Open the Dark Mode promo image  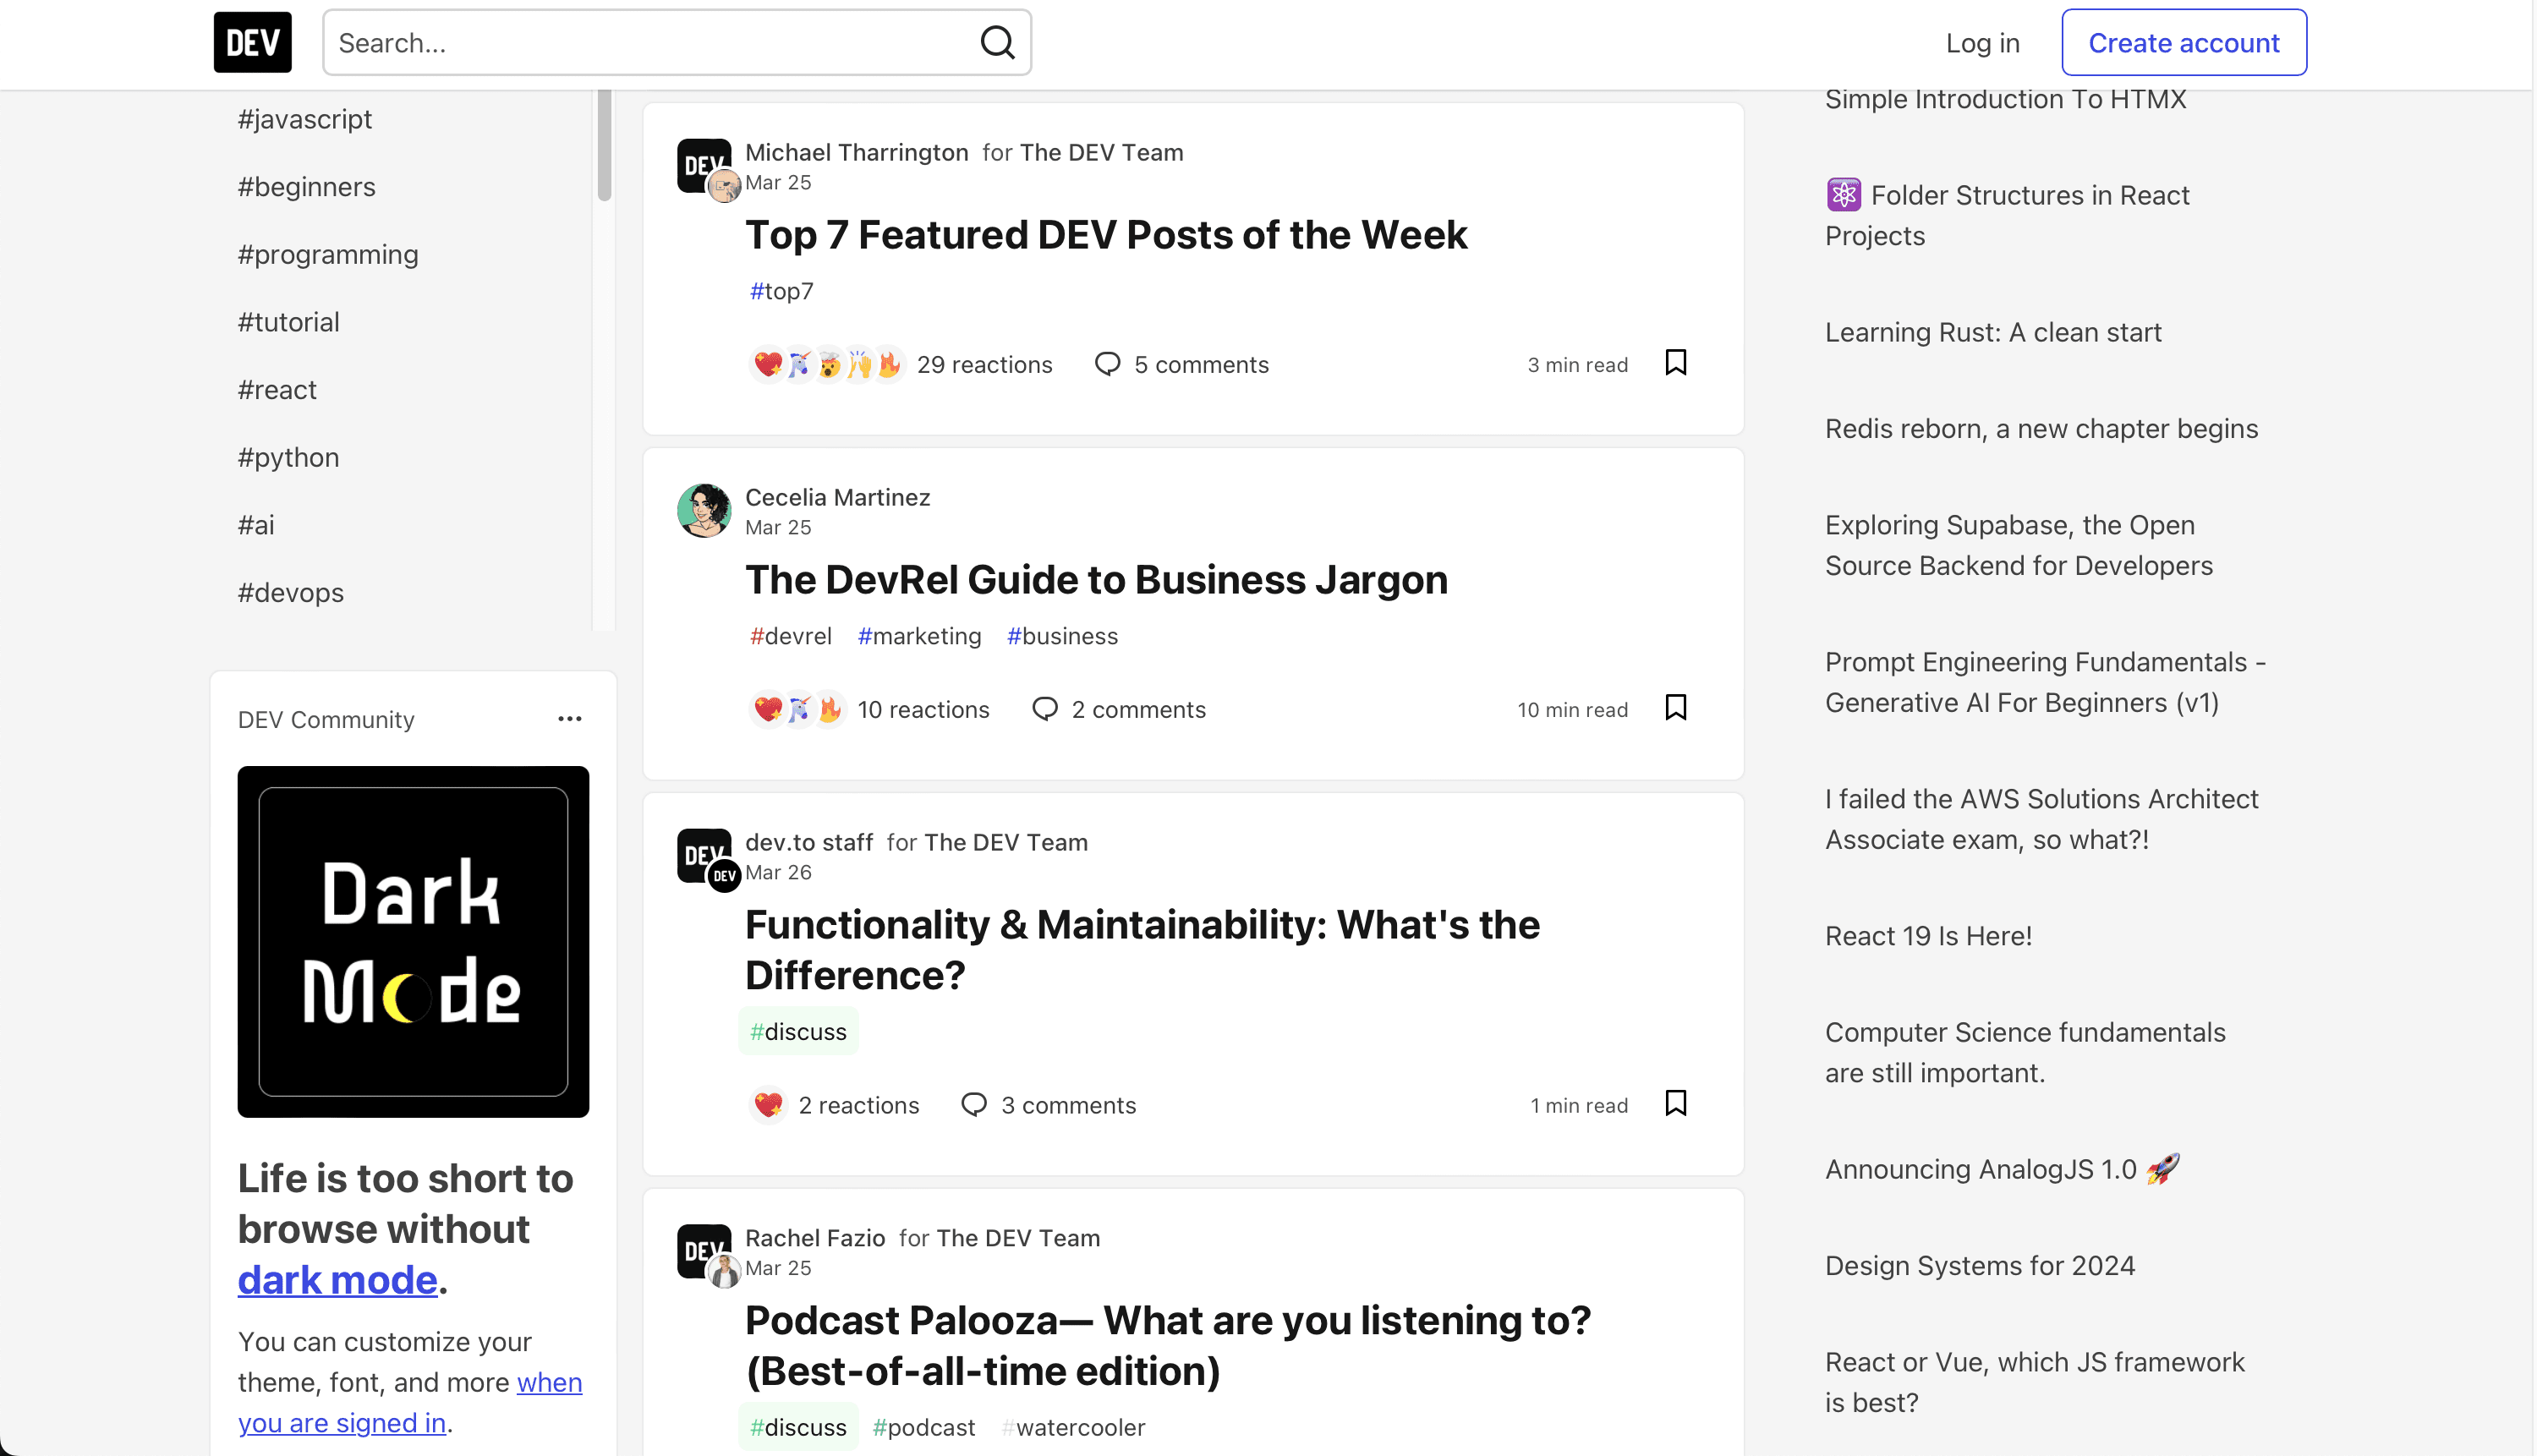[413, 941]
